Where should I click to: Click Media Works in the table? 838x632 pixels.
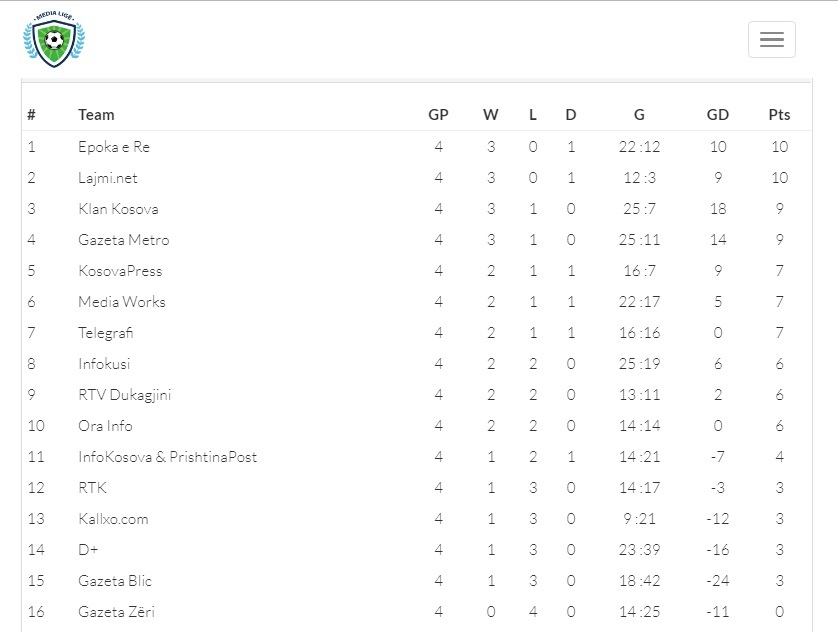pos(122,302)
